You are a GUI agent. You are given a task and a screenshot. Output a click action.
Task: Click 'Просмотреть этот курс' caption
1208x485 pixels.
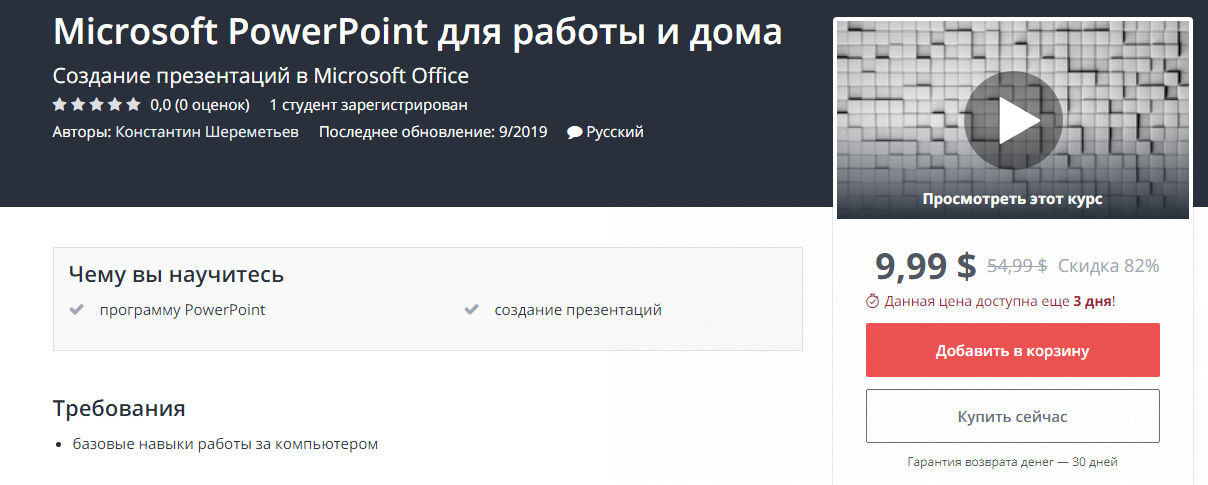1012,199
